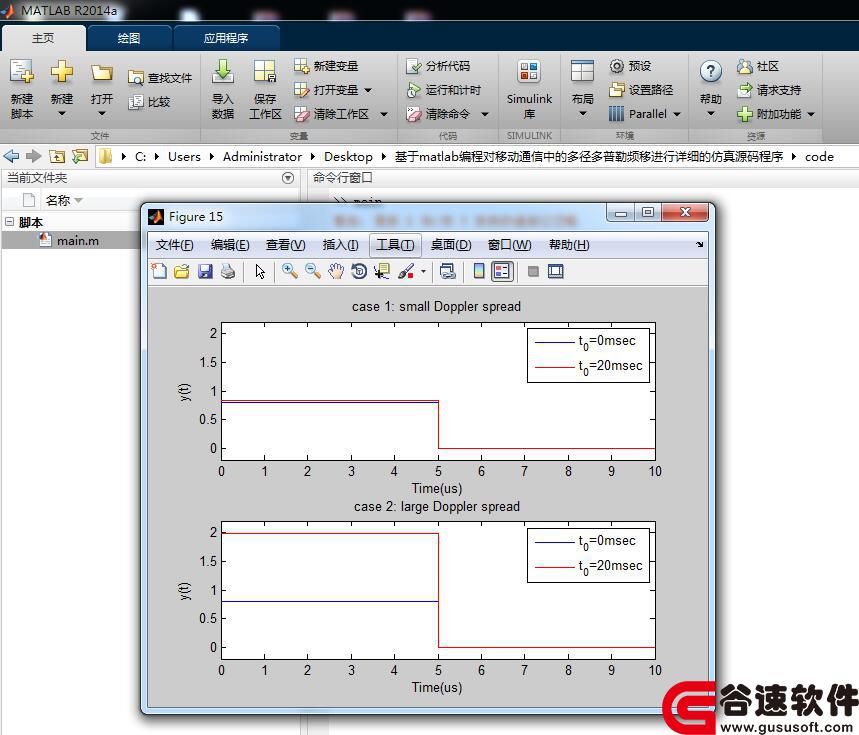The width and height of the screenshot is (859, 735).
Task: Collapse the 脚本 group in file list
Action: point(9,222)
